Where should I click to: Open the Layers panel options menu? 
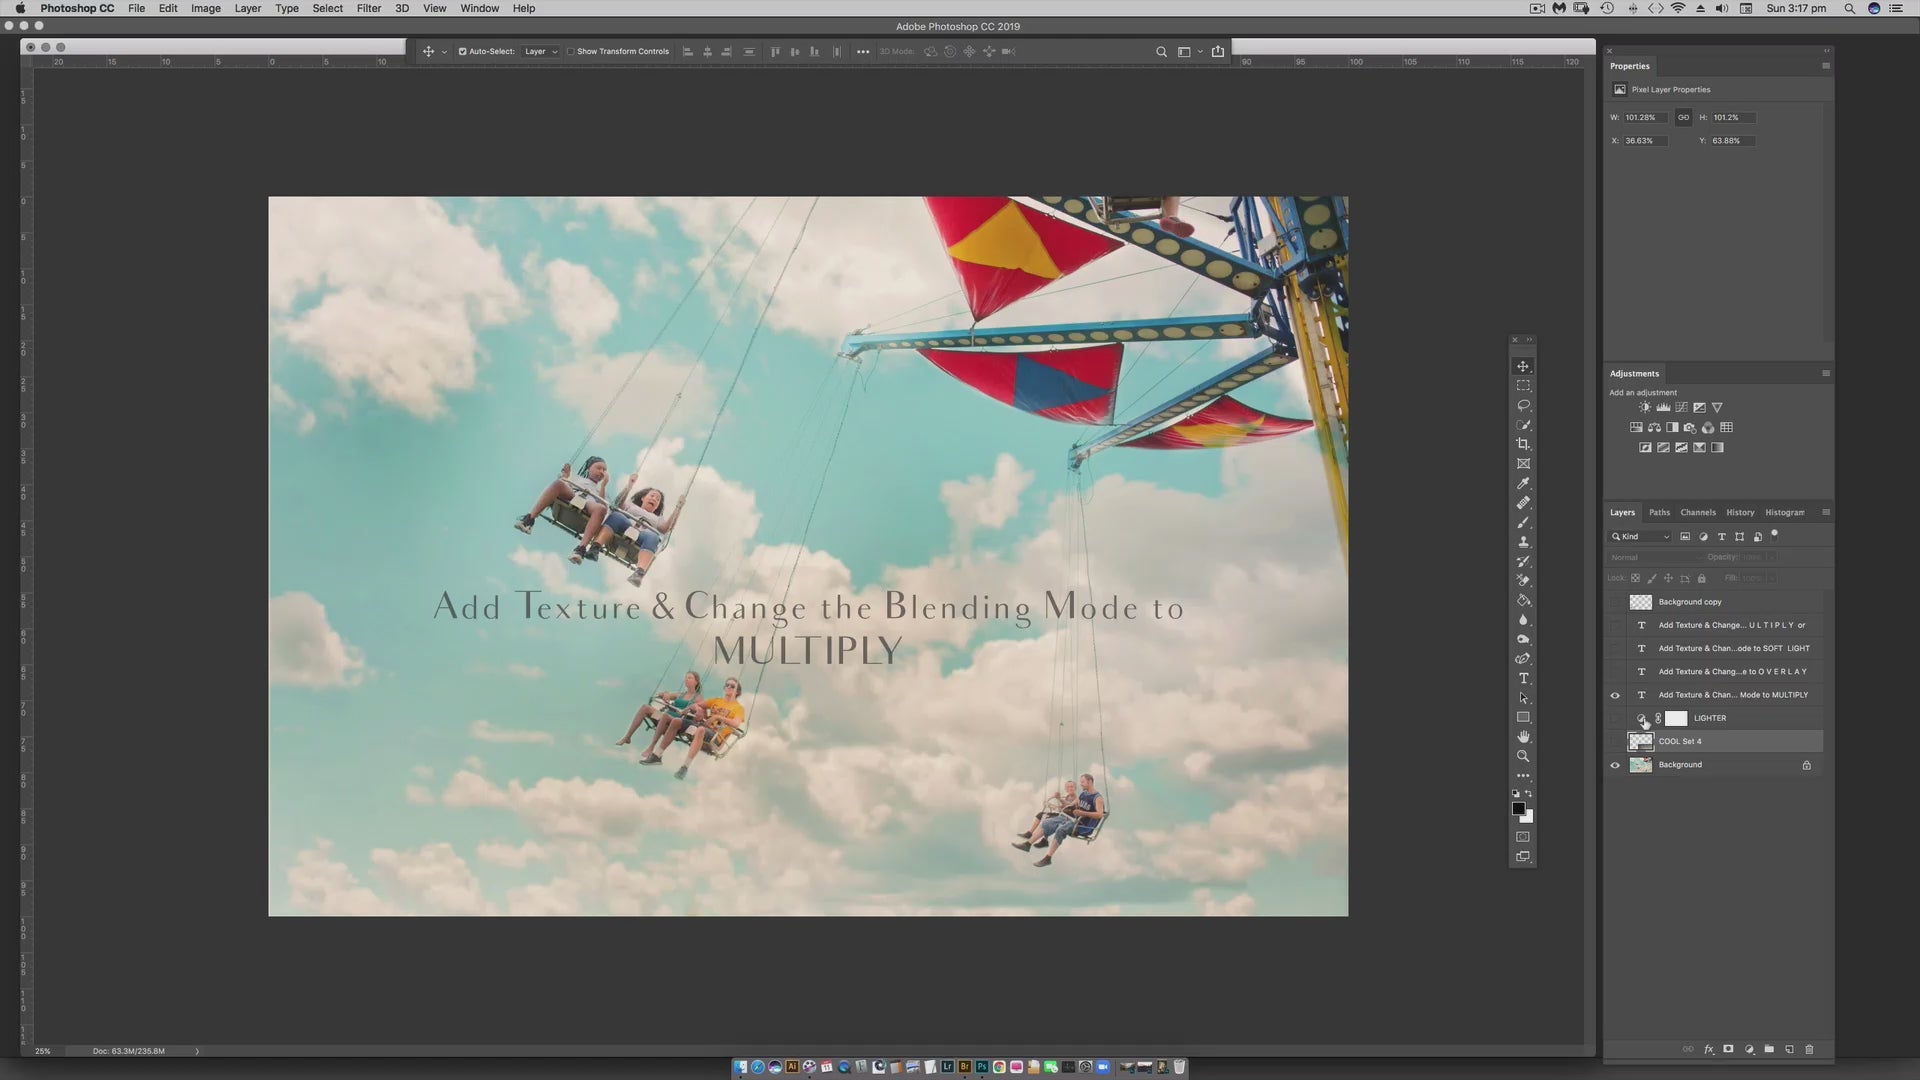tap(1825, 512)
